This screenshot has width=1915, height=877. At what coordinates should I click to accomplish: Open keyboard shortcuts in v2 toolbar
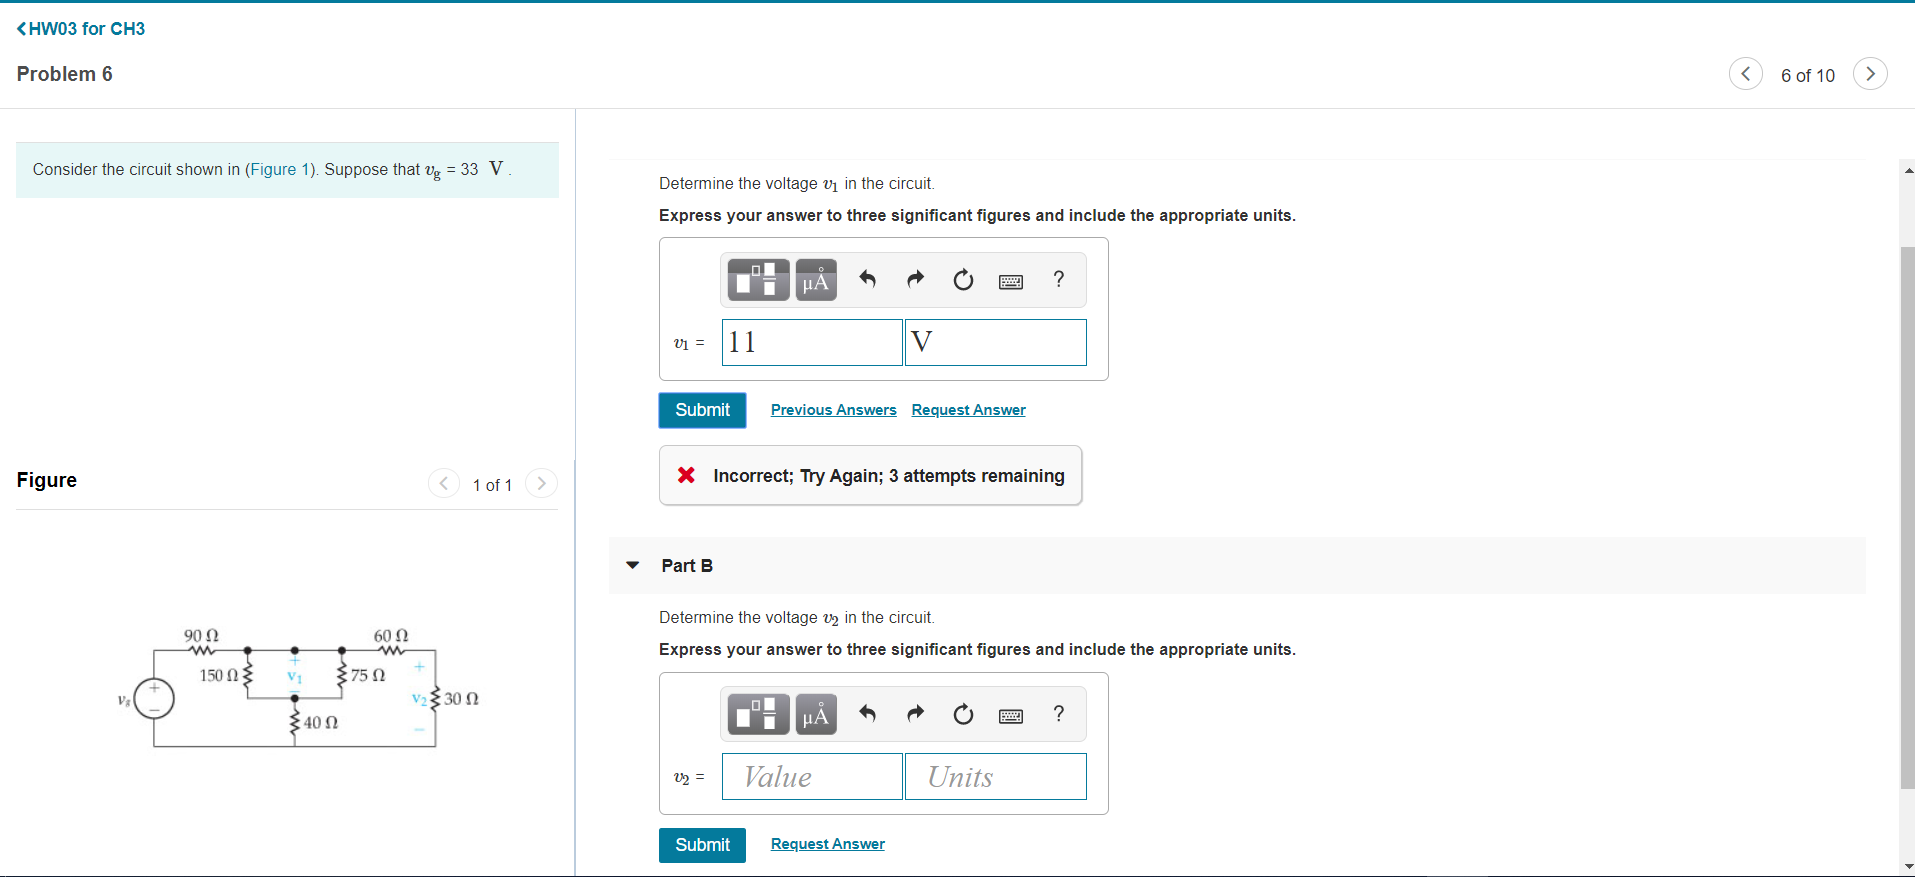point(1011,716)
